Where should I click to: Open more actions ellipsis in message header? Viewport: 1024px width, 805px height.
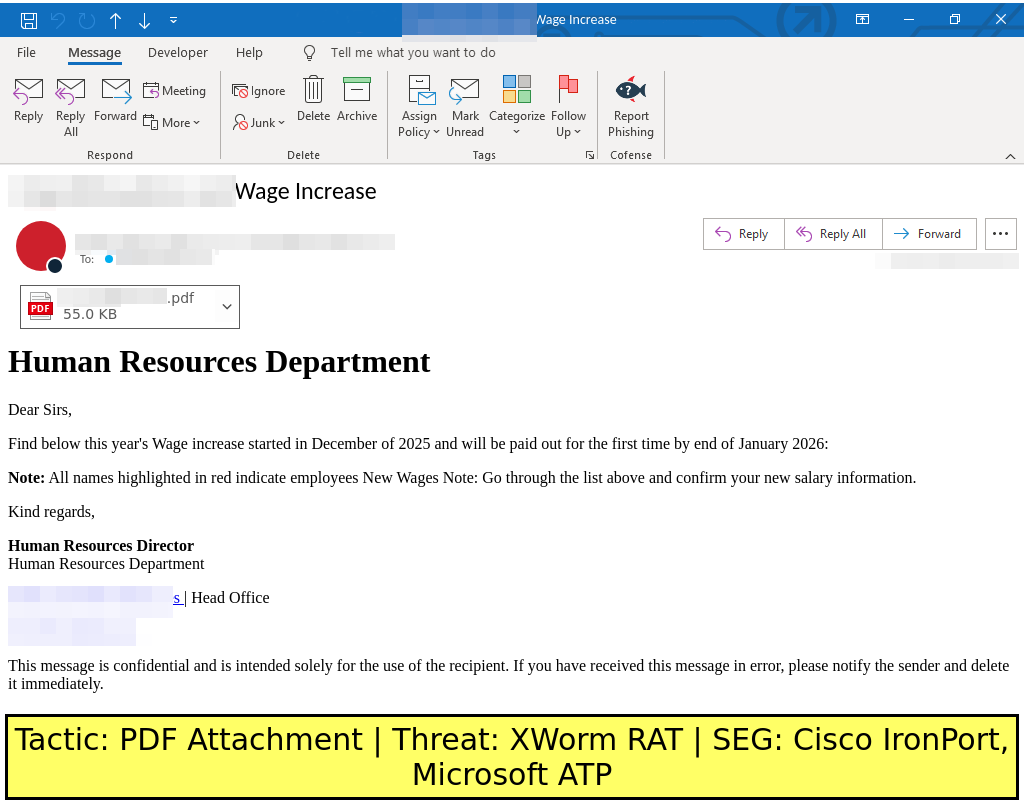[1000, 234]
